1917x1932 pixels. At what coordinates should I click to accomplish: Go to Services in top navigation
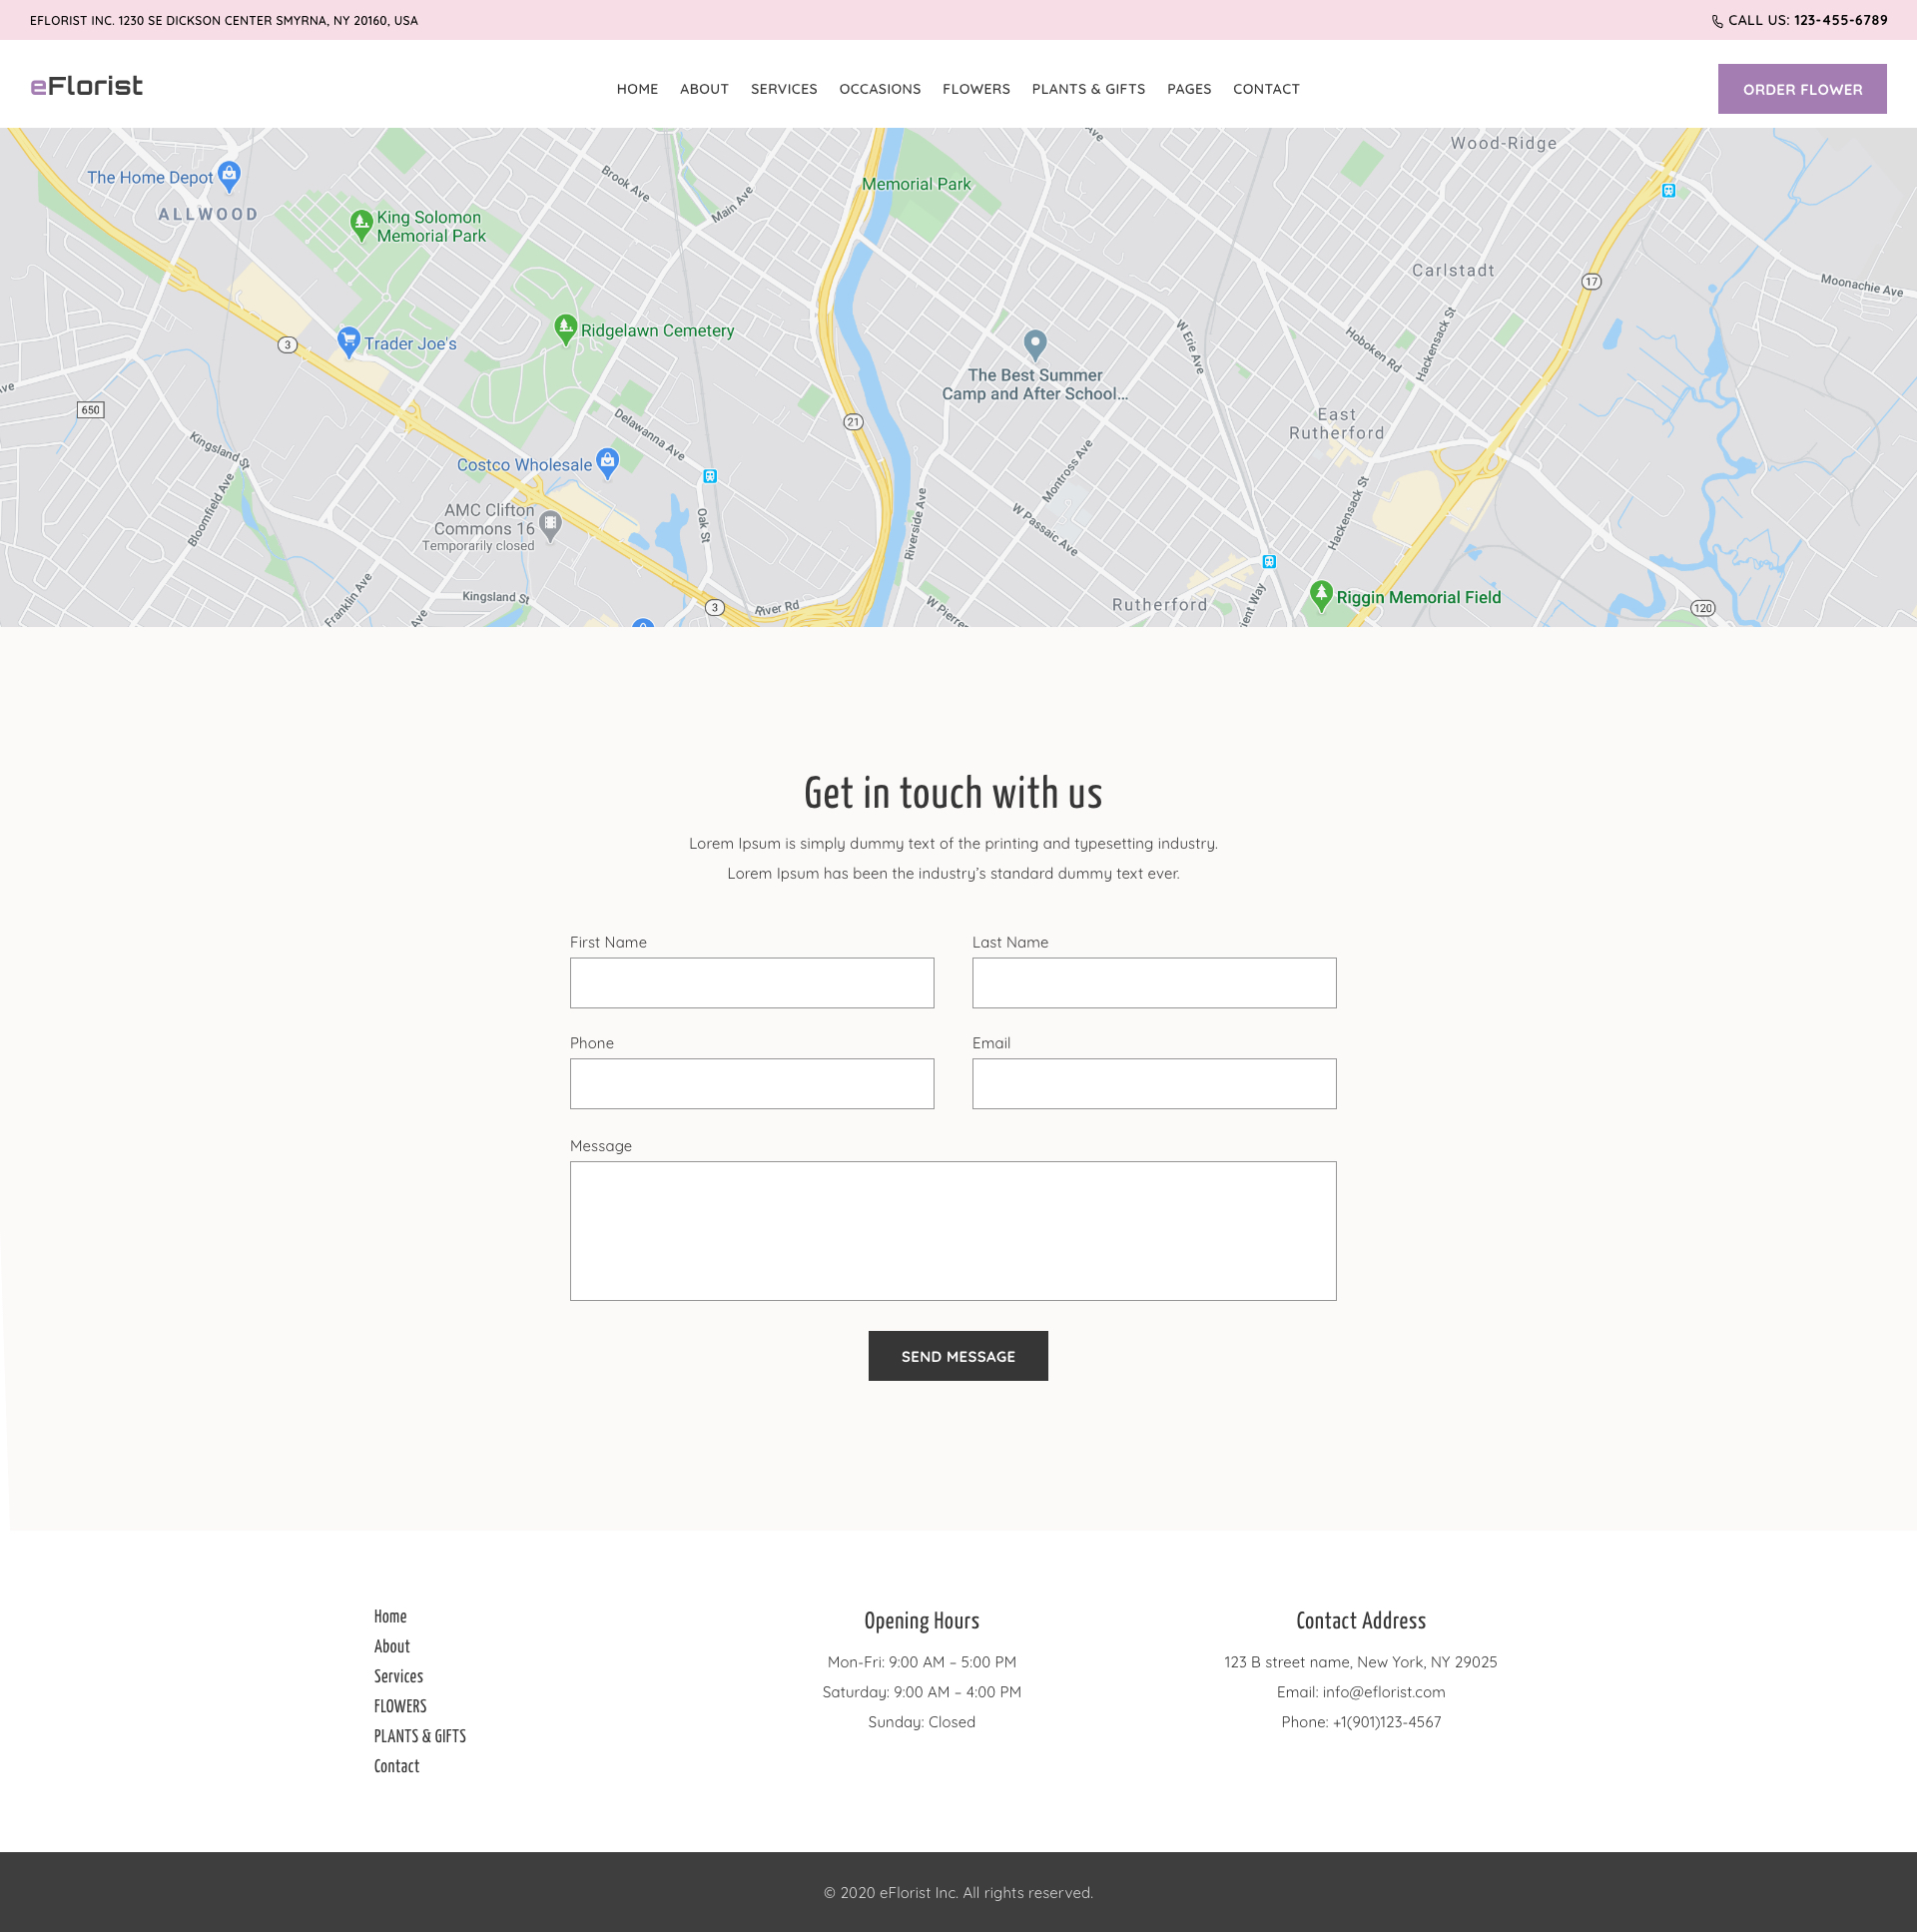click(x=783, y=89)
